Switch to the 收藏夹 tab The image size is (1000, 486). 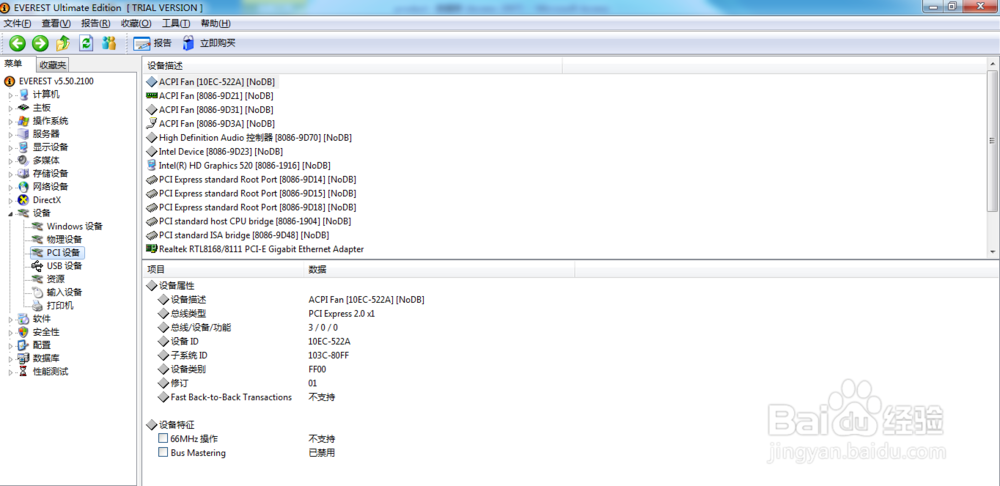coord(52,64)
